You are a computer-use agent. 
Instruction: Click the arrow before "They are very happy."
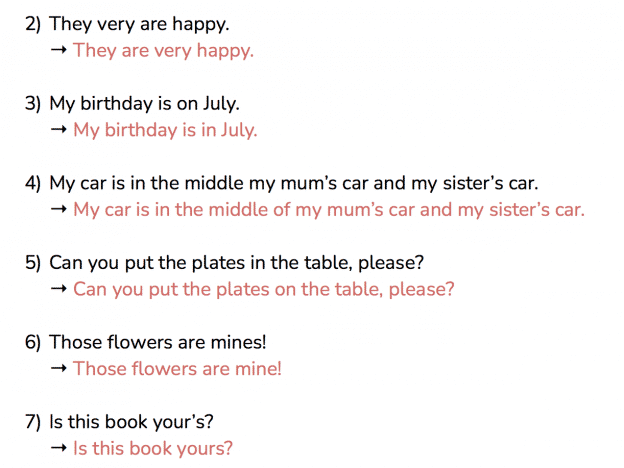click(59, 50)
